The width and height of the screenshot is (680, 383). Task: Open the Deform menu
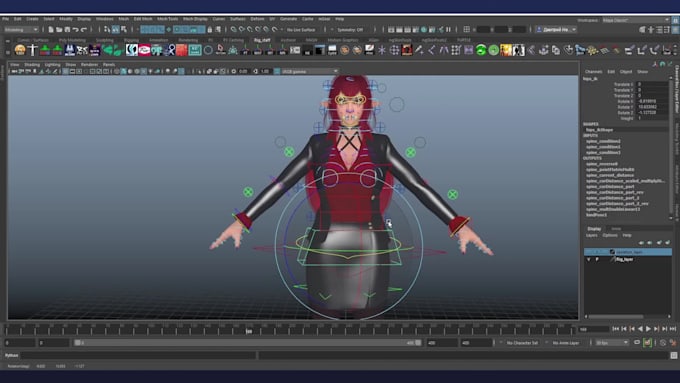click(x=257, y=19)
